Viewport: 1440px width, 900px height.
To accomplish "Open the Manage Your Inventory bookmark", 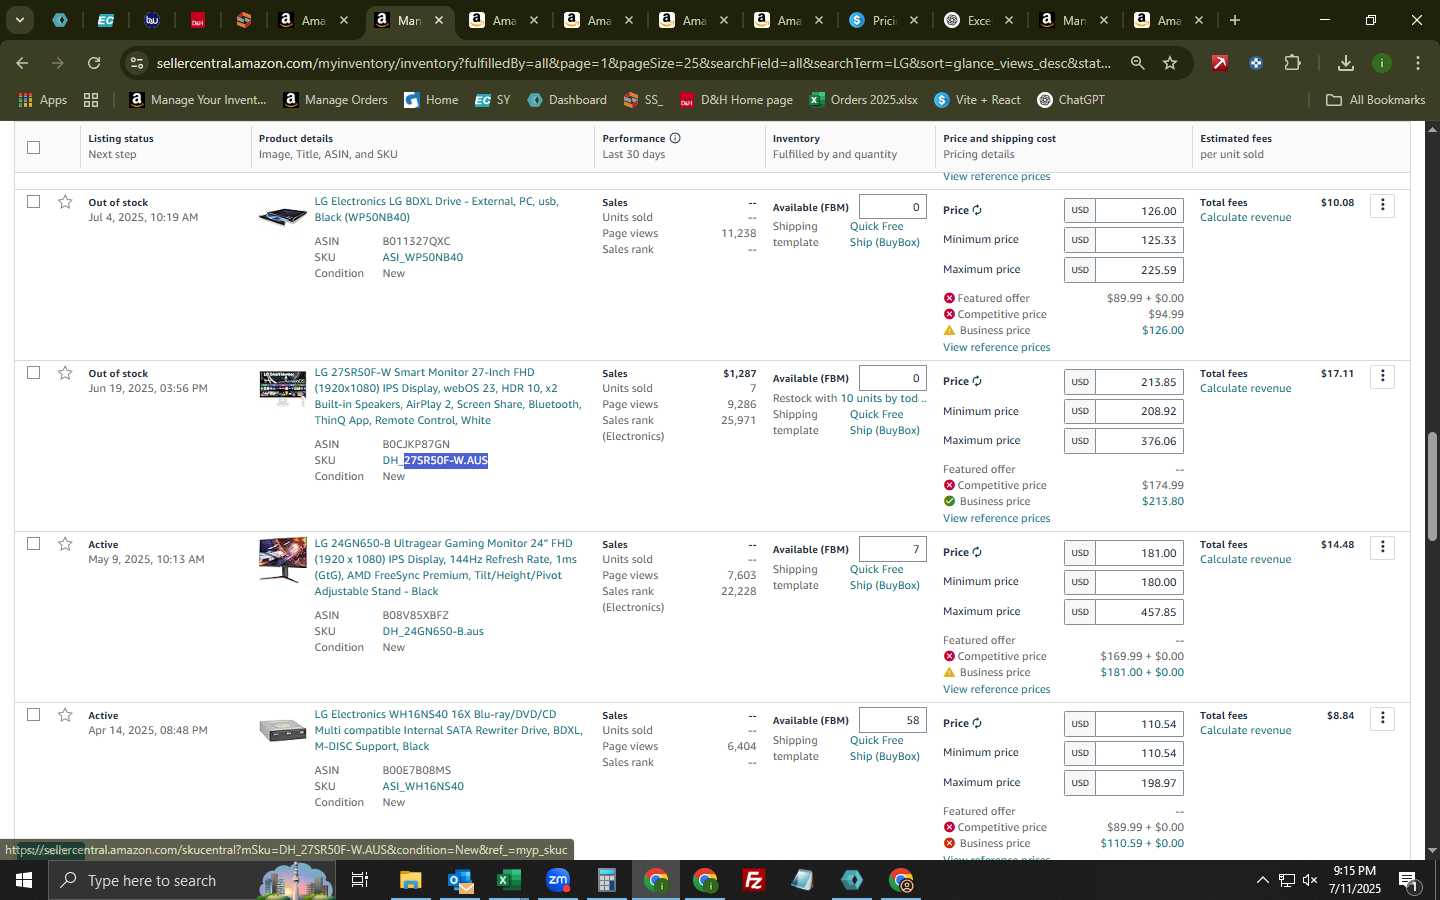I will point(198,100).
